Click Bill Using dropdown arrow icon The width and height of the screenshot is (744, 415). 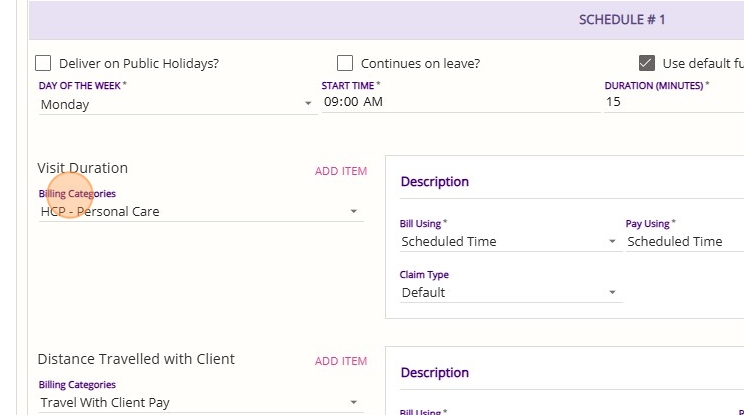coord(612,242)
